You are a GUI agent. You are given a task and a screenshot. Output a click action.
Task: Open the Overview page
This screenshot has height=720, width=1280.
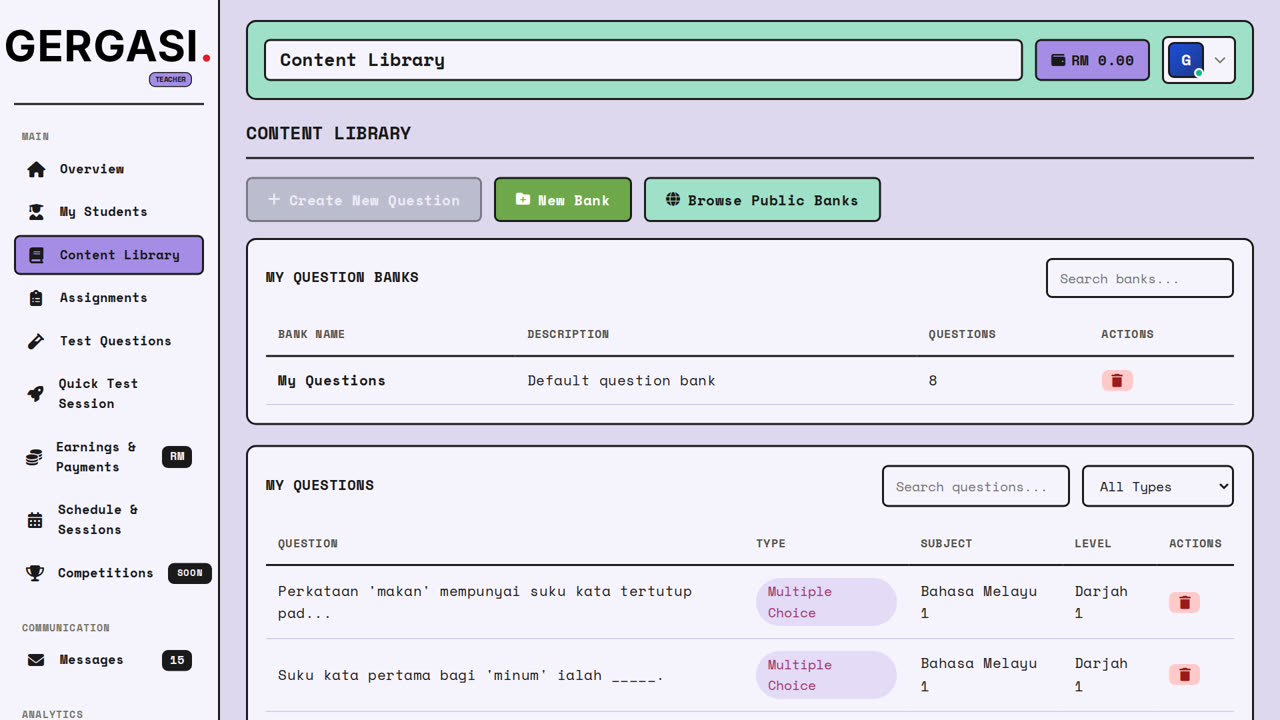[x=109, y=169]
